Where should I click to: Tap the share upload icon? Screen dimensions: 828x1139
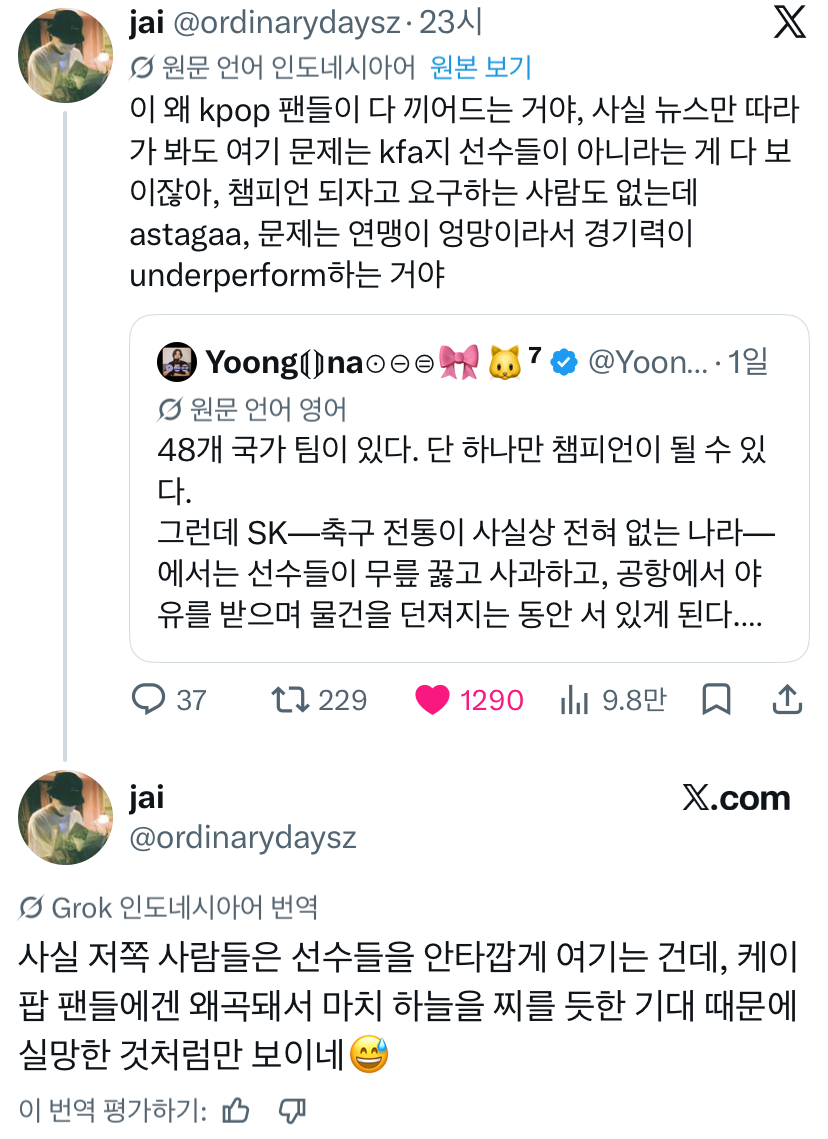[x=787, y=699]
